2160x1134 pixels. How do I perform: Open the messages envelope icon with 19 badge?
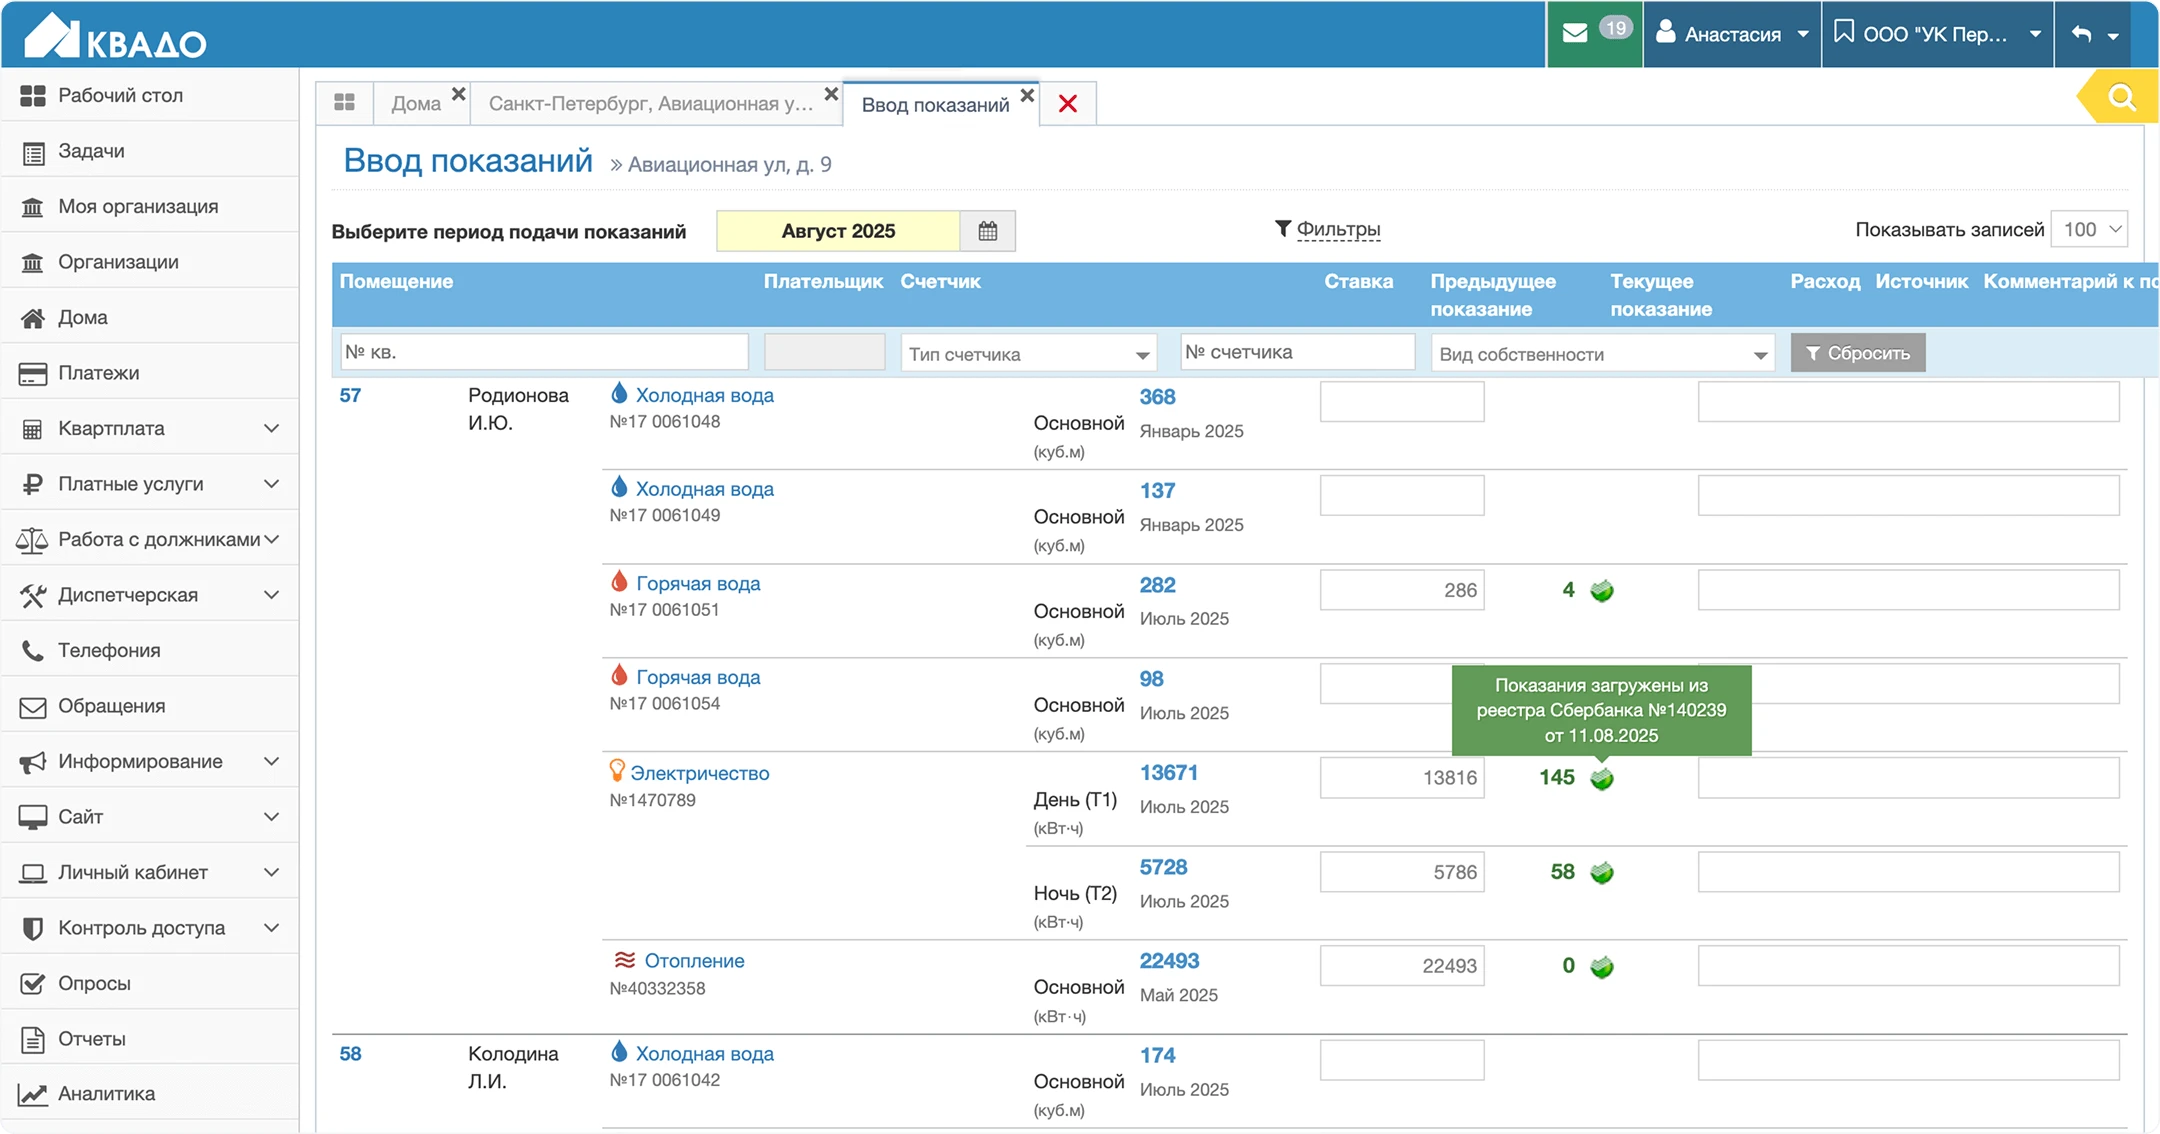pyautogui.click(x=1576, y=34)
